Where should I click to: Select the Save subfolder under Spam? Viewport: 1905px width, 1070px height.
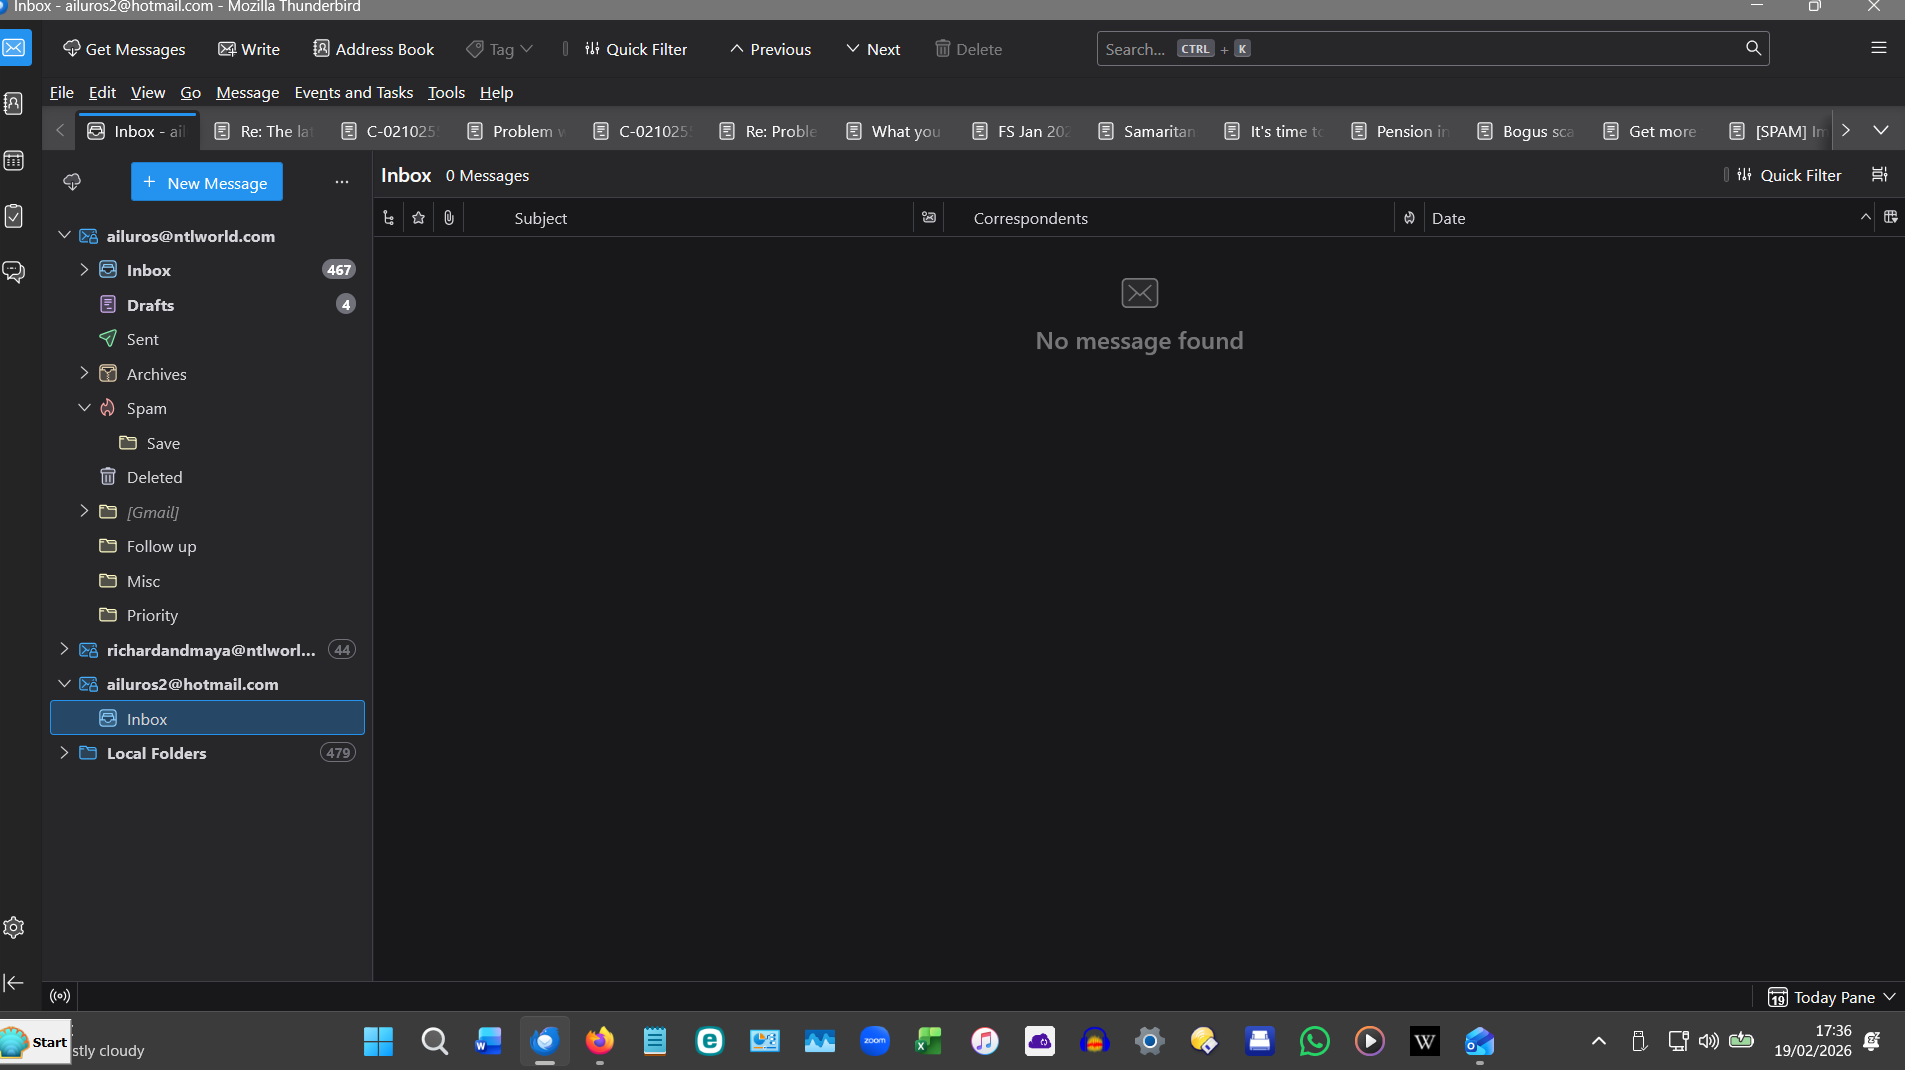207,442
